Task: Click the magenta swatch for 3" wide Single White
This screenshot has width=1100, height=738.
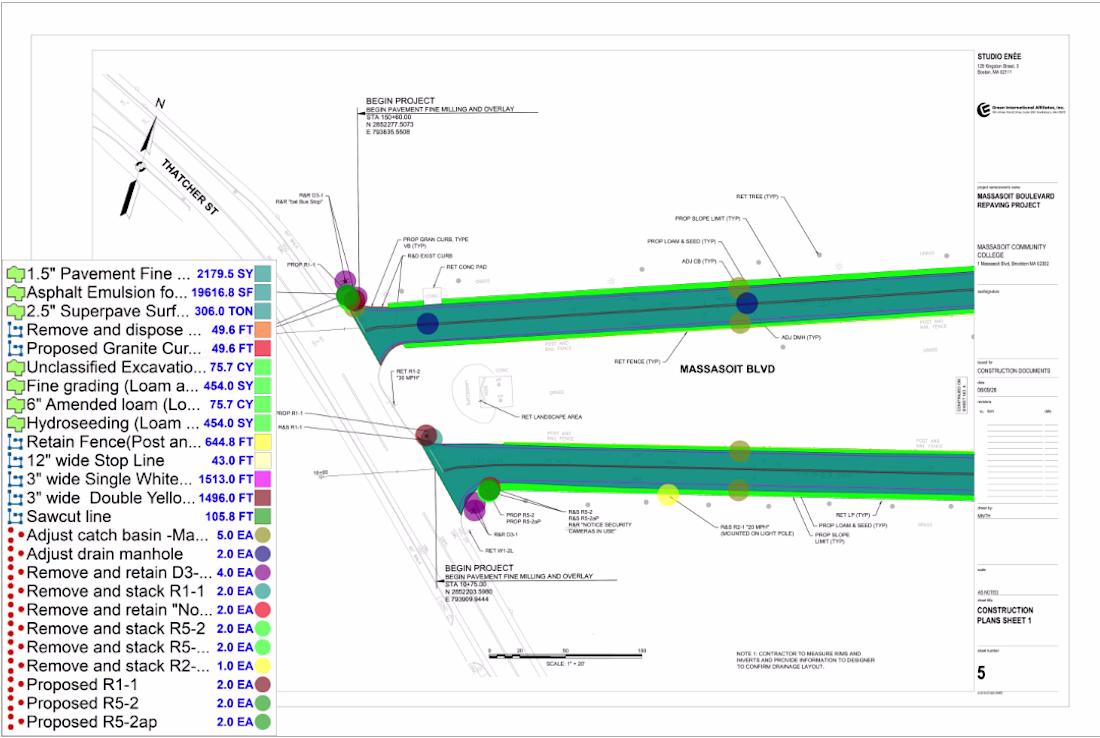Action: tap(263, 479)
